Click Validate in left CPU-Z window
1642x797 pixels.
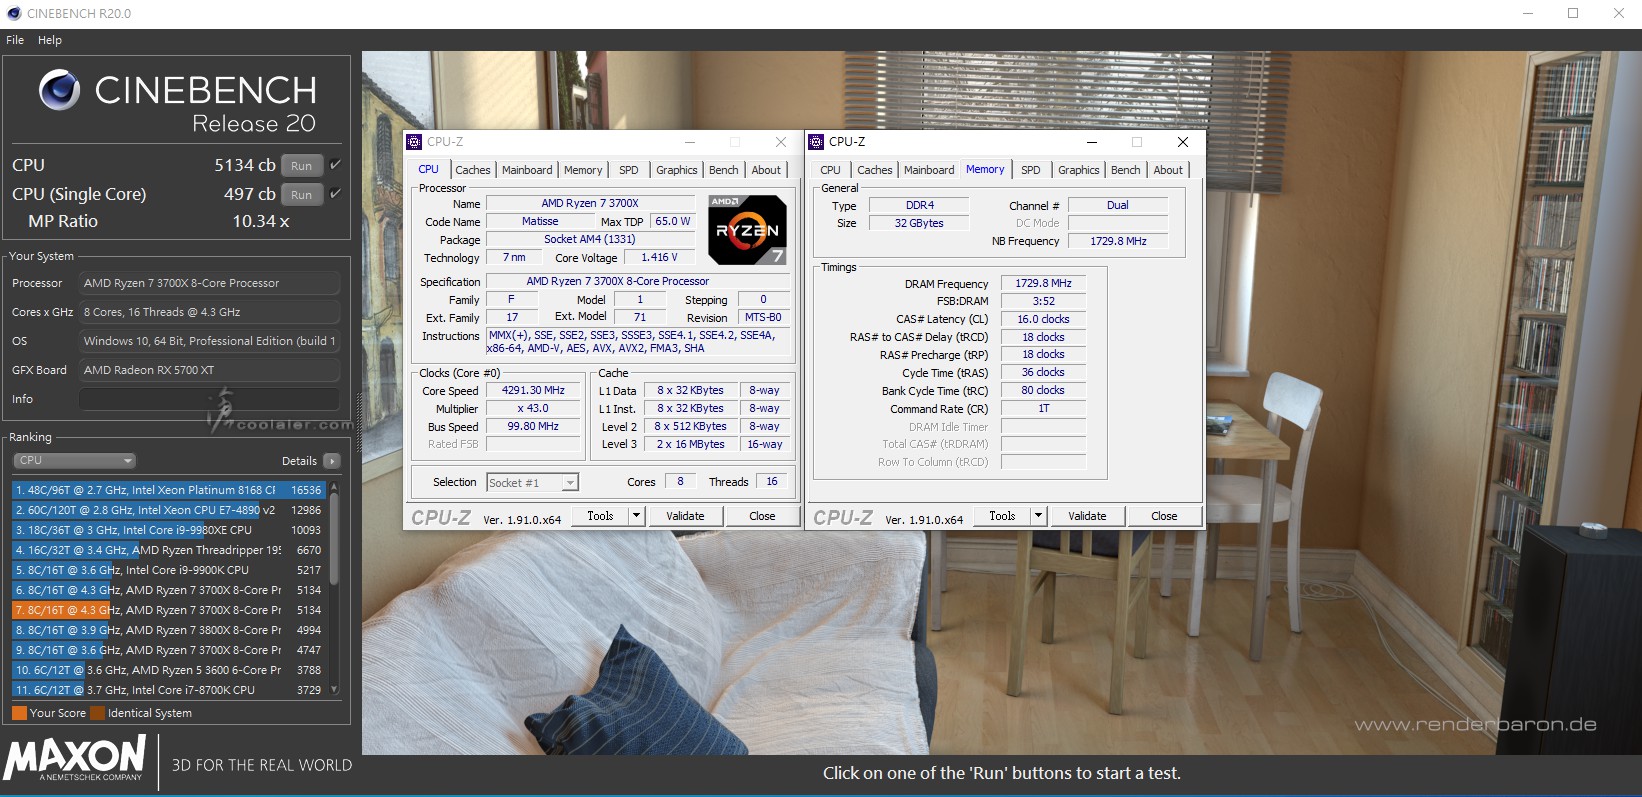(685, 516)
